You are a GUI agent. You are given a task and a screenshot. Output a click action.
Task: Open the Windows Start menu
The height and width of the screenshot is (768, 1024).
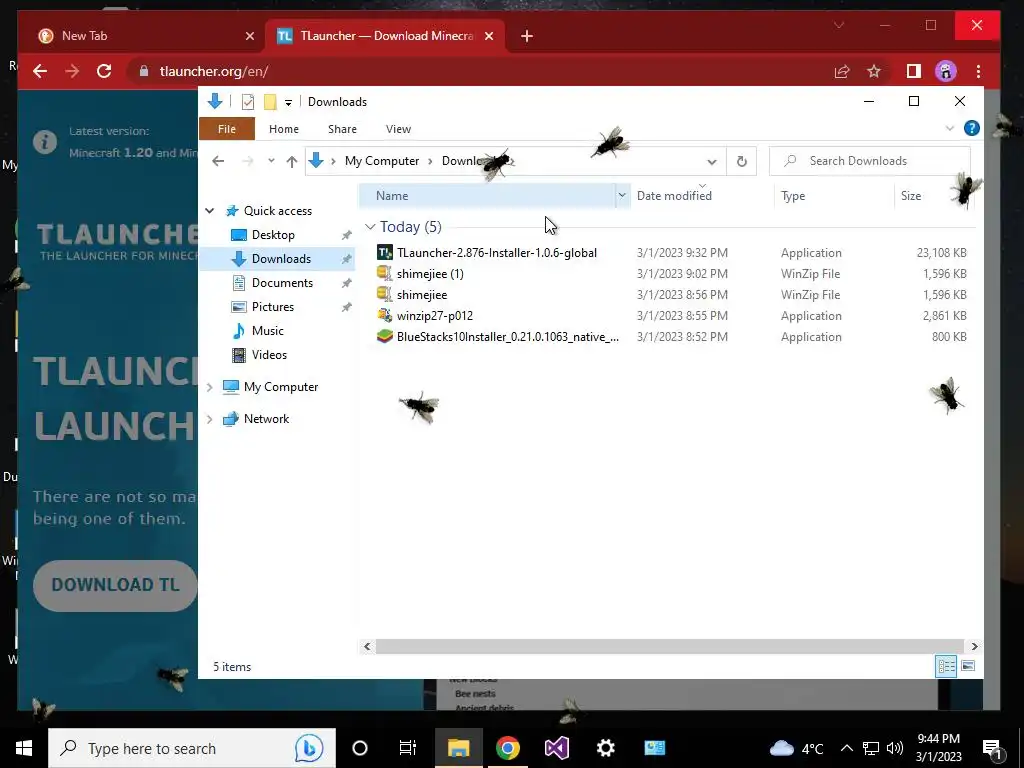[x=24, y=748]
